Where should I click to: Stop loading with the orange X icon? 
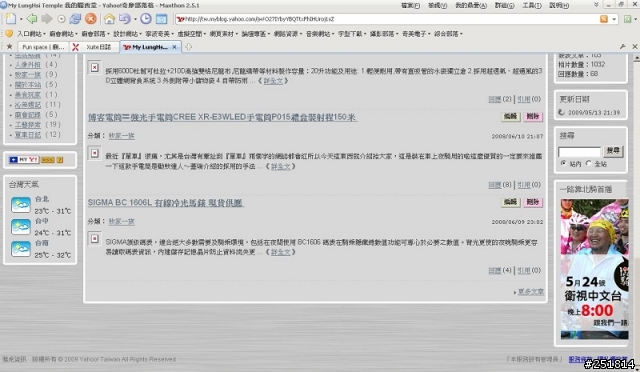pyautogui.click(x=91, y=19)
